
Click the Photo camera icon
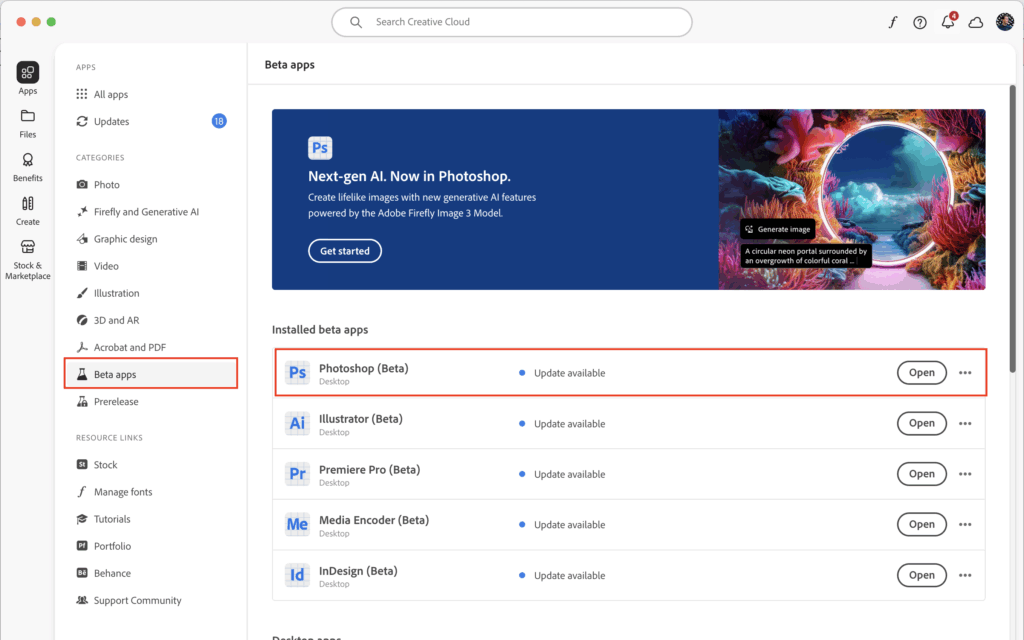click(x=82, y=185)
